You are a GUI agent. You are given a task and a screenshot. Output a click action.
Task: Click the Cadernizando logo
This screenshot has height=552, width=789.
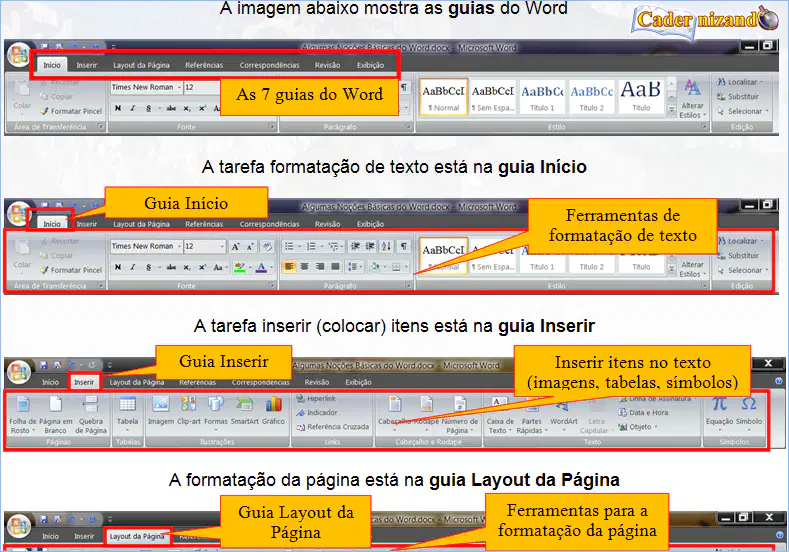705,21
